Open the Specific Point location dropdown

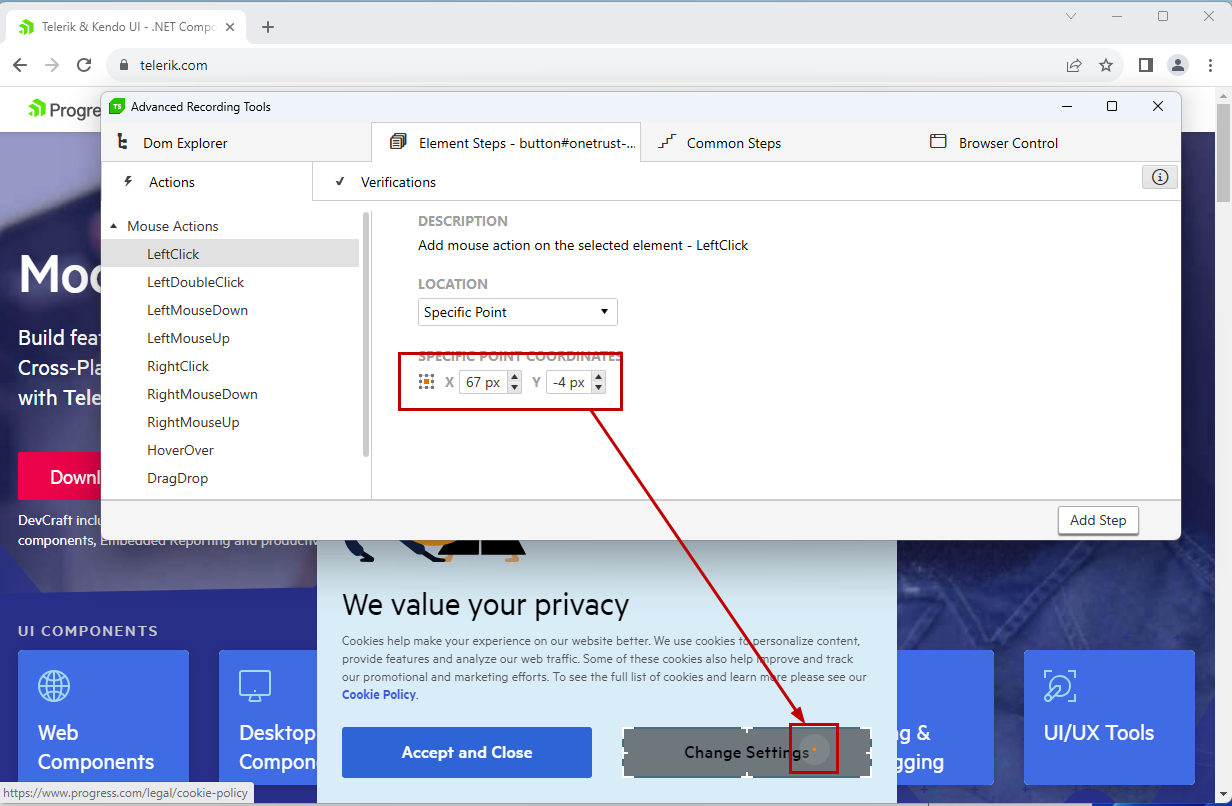coord(518,312)
